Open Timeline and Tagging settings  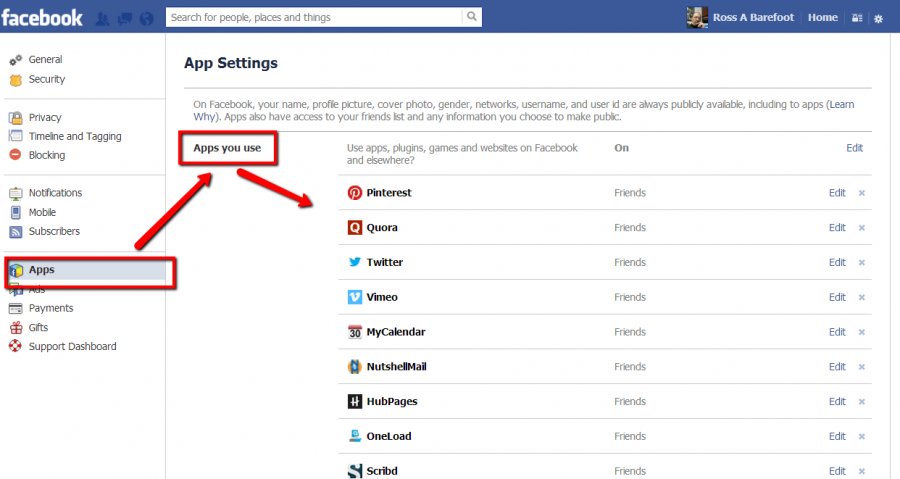[x=75, y=137]
